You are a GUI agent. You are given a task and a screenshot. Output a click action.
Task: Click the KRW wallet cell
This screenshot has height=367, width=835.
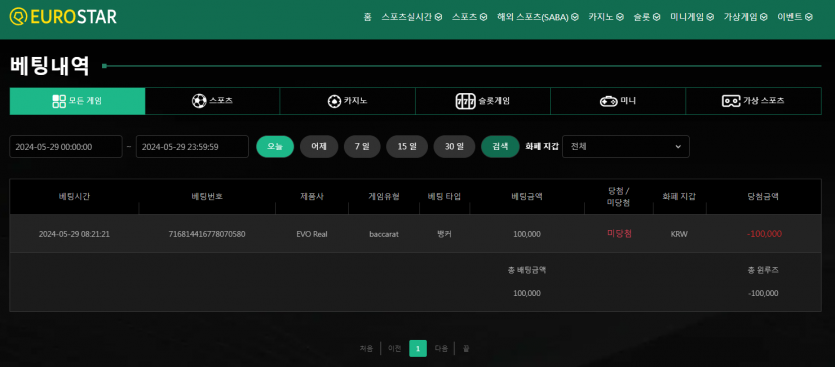coord(679,234)
